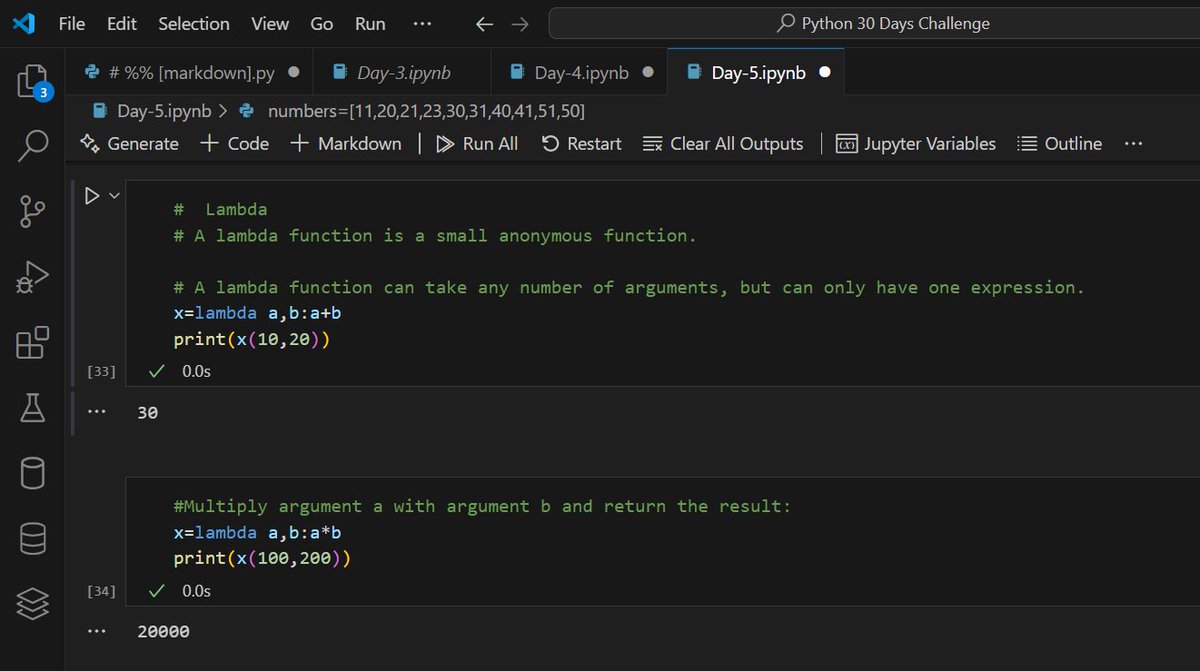This screenshot has height=671, width=1200.
Task: Open the Search view in activity bar
Action: click(32, 145)
